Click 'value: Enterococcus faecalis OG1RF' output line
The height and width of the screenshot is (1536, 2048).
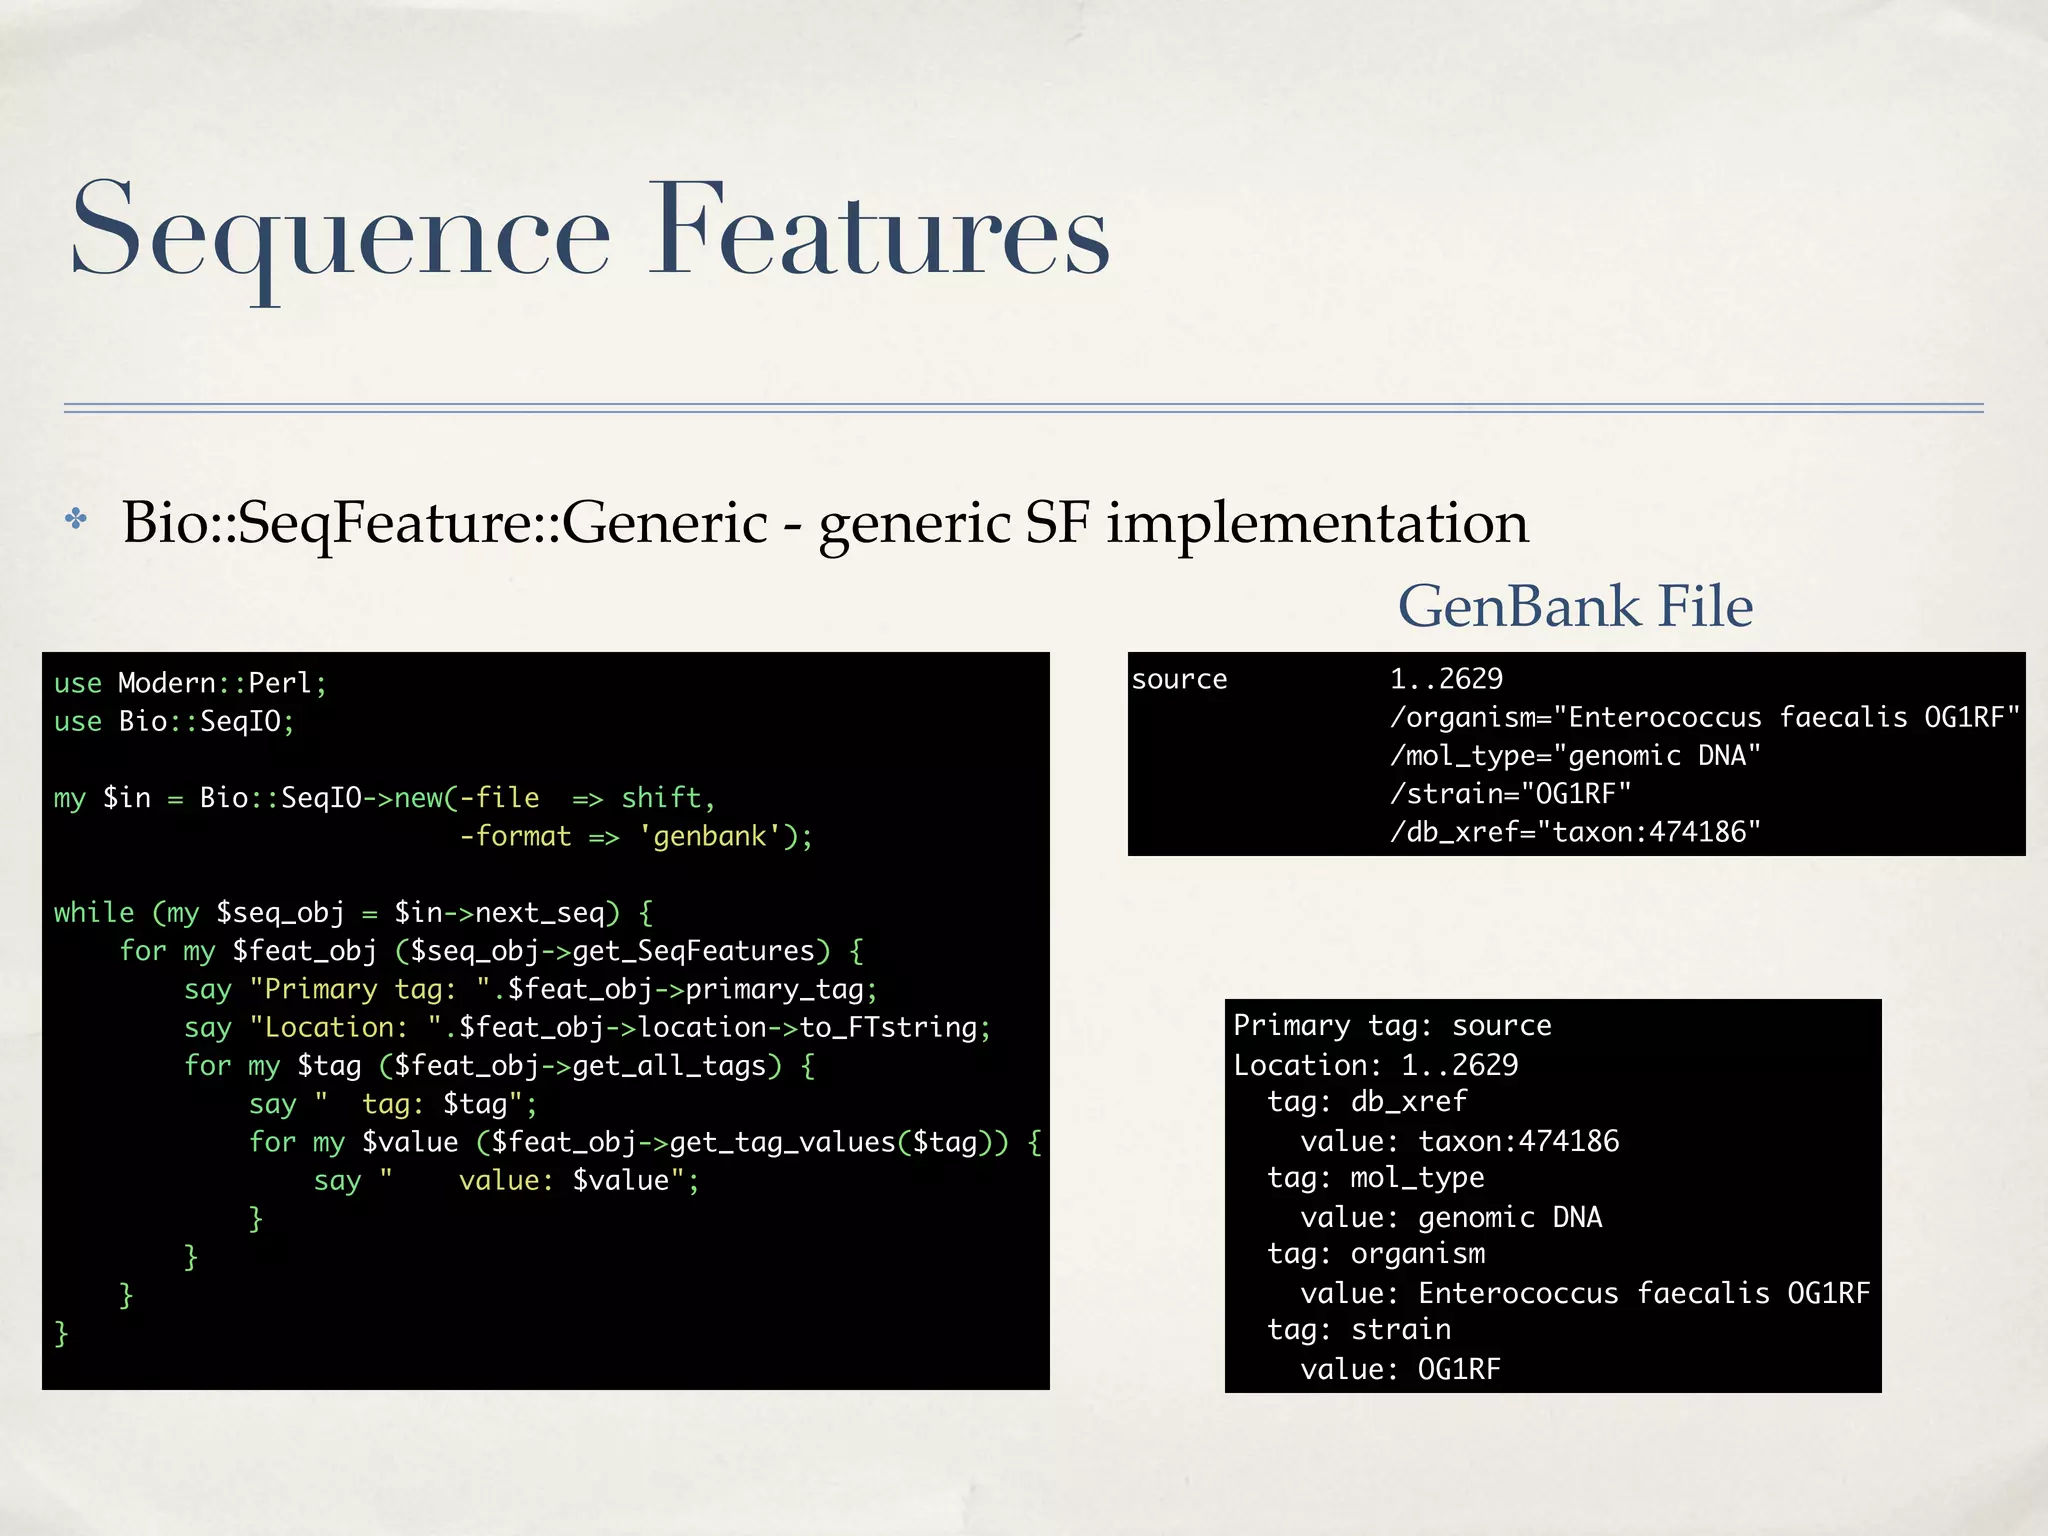pos(1585,1293)
